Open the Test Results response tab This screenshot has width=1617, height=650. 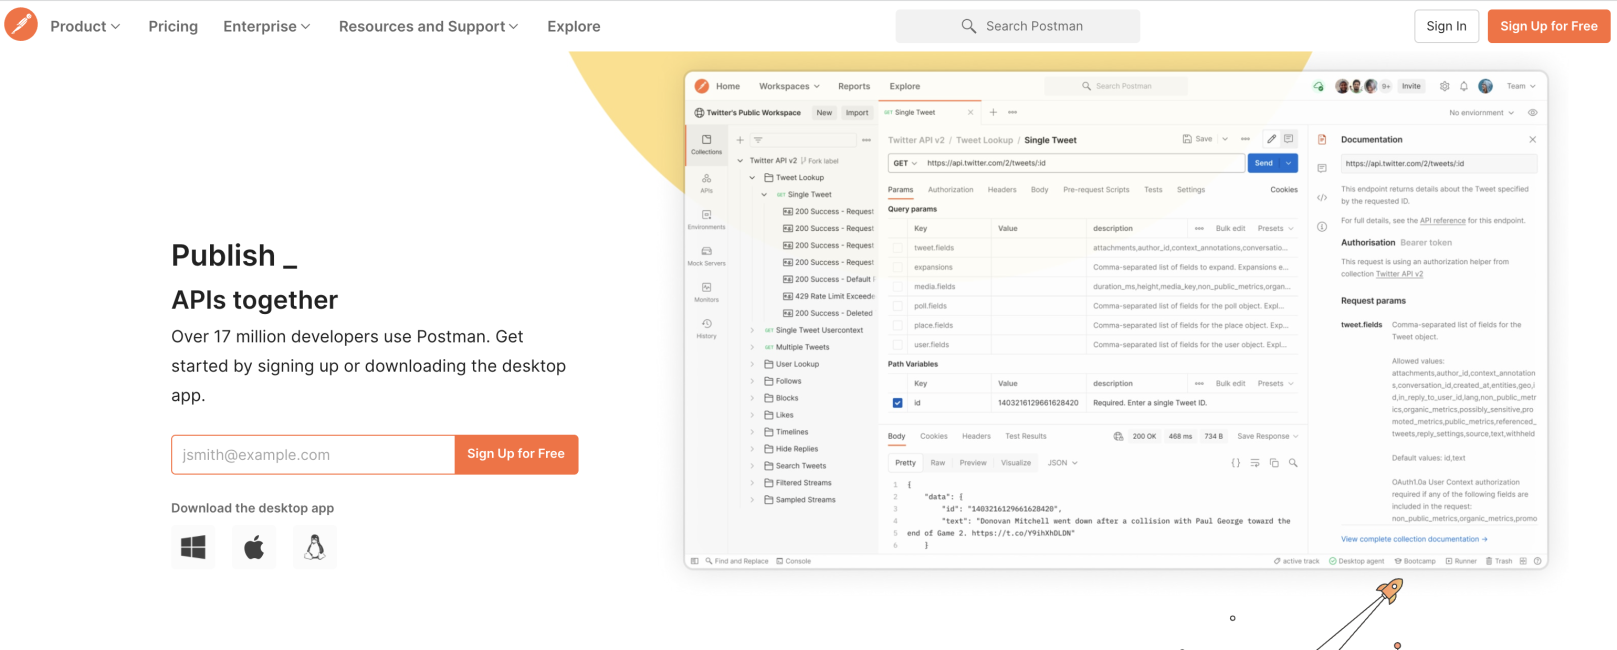tap(1026, 436)
